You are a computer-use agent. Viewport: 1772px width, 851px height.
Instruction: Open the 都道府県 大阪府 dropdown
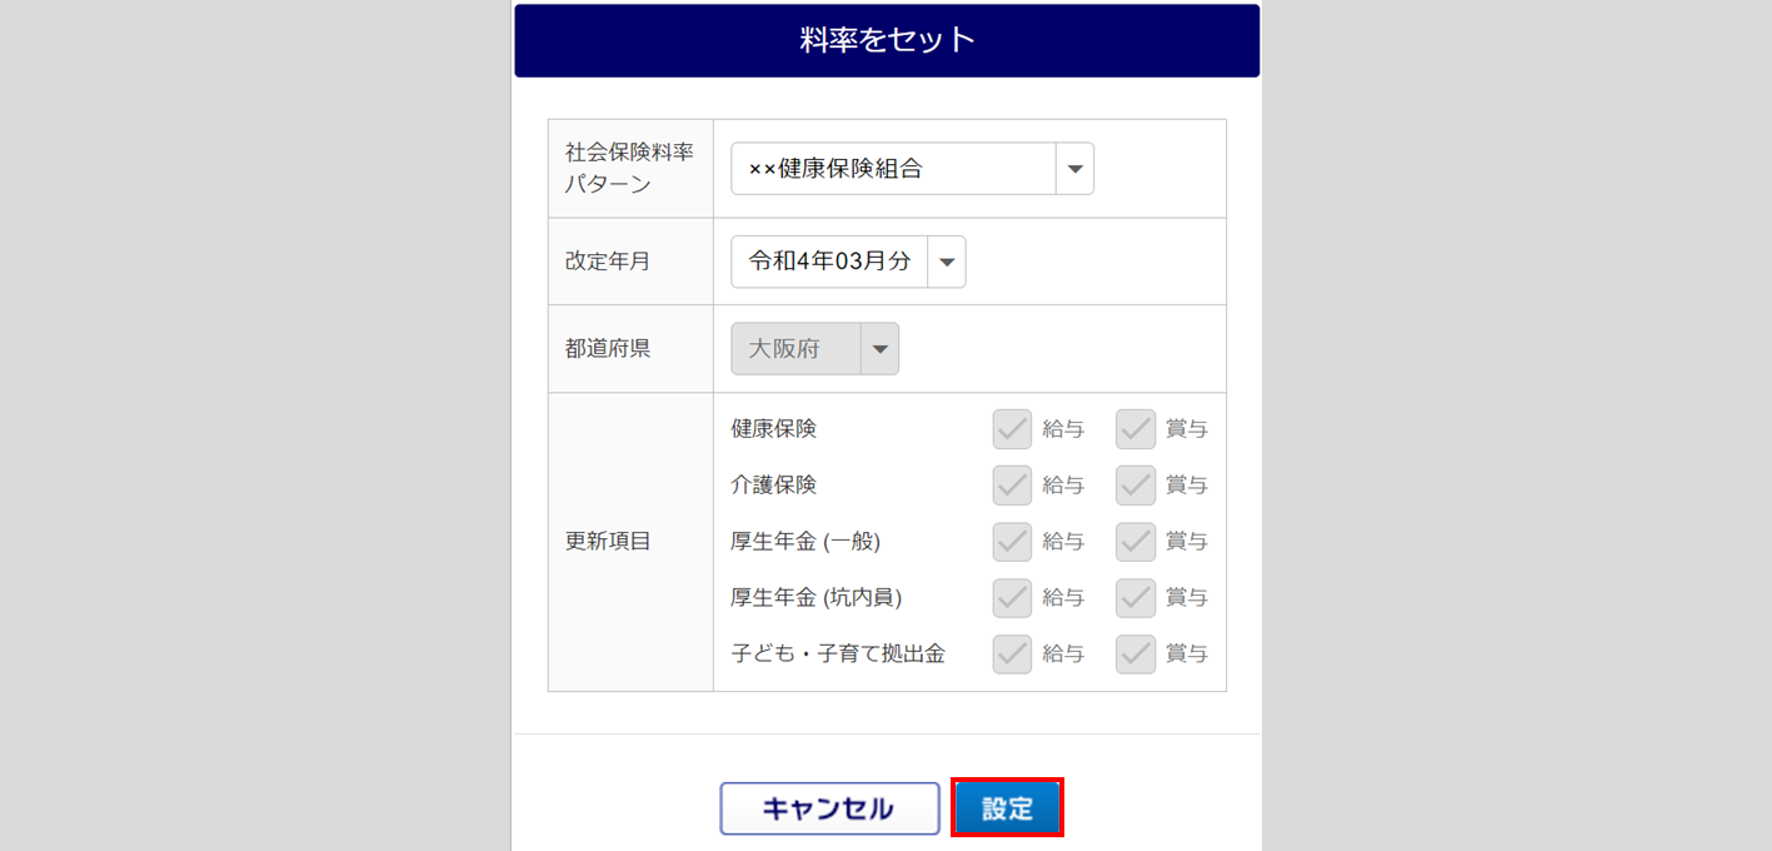(880, 349)
